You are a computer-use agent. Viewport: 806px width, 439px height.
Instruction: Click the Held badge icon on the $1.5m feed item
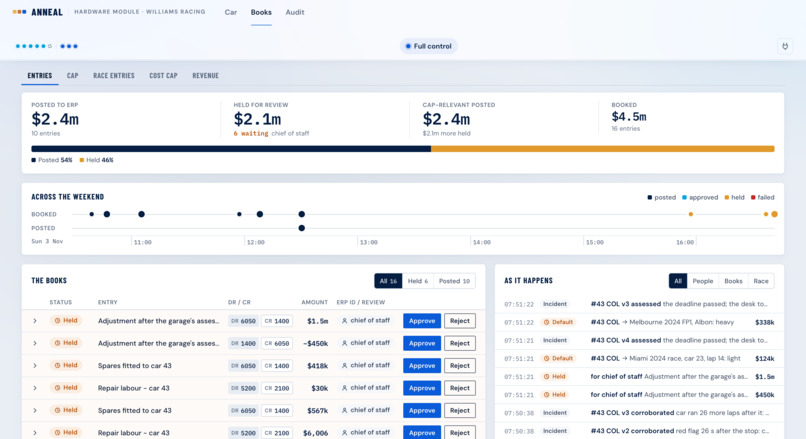(x=546, y=377)
